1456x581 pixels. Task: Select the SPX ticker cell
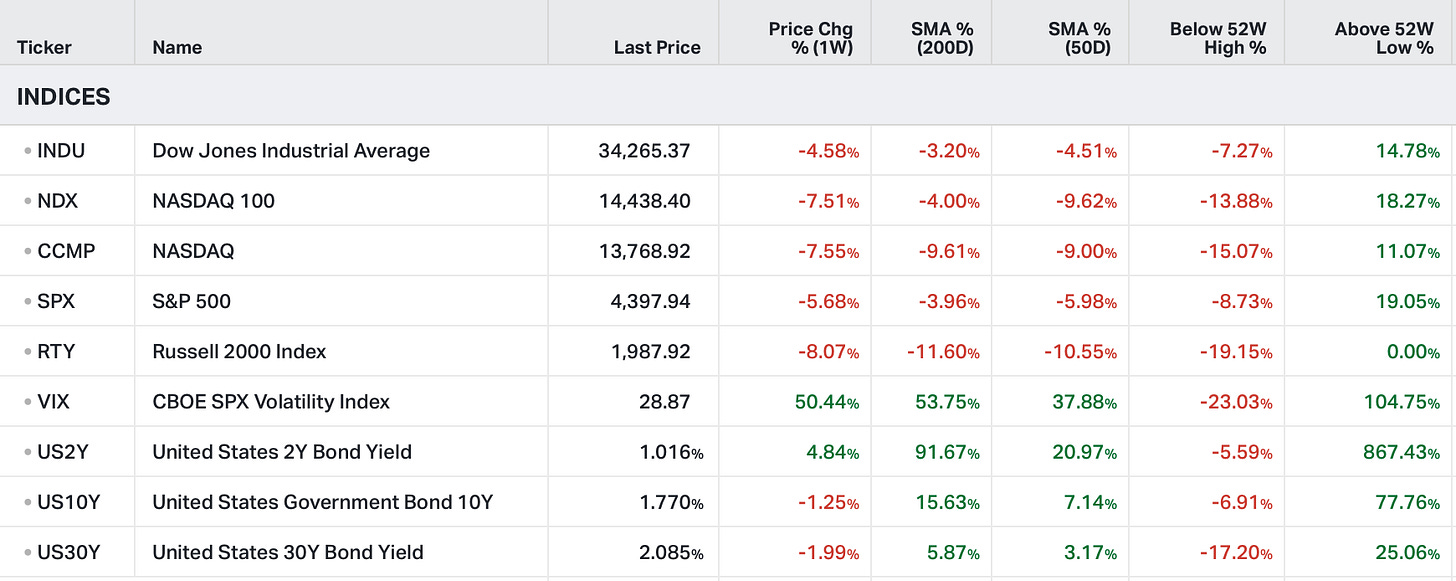pos(56,301)
